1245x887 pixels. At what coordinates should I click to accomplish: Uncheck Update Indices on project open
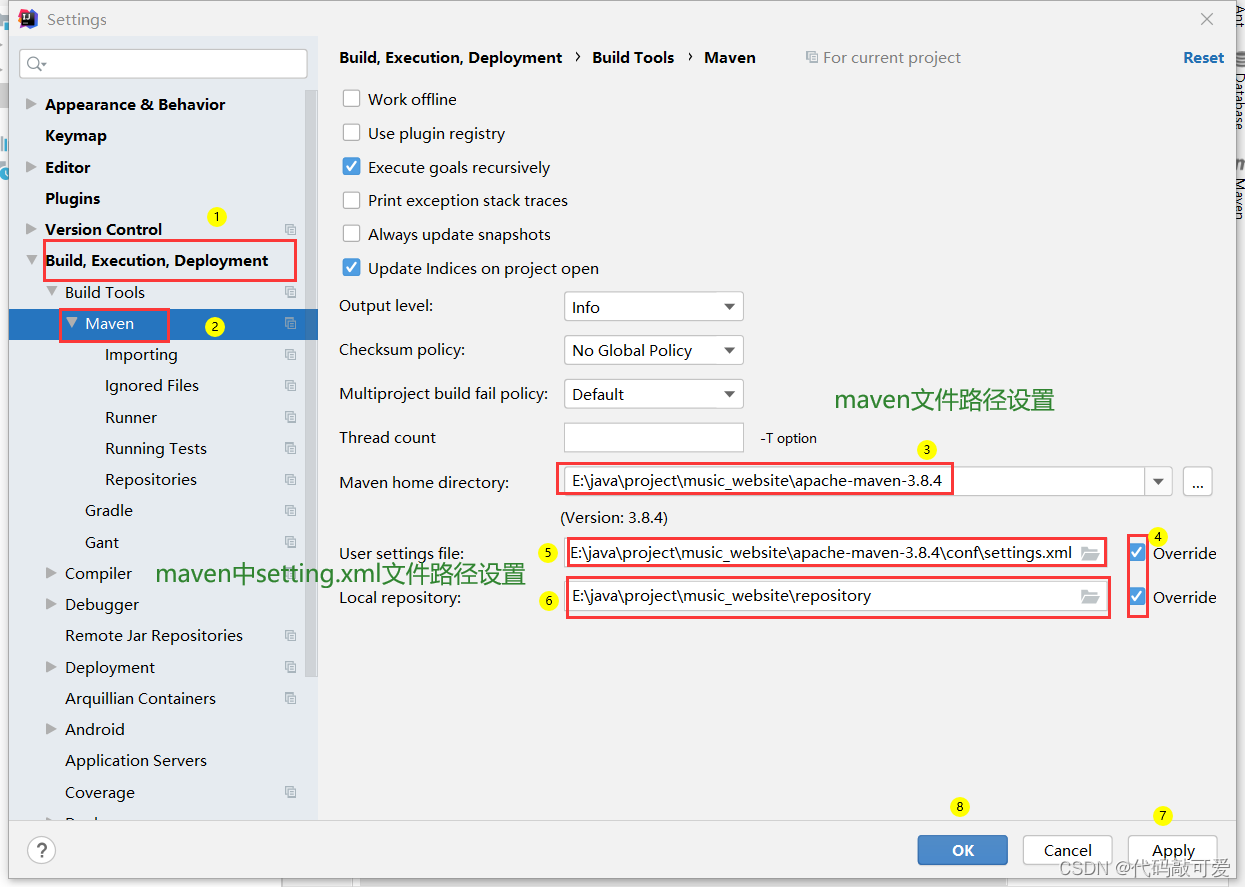[x=351, y=268]
